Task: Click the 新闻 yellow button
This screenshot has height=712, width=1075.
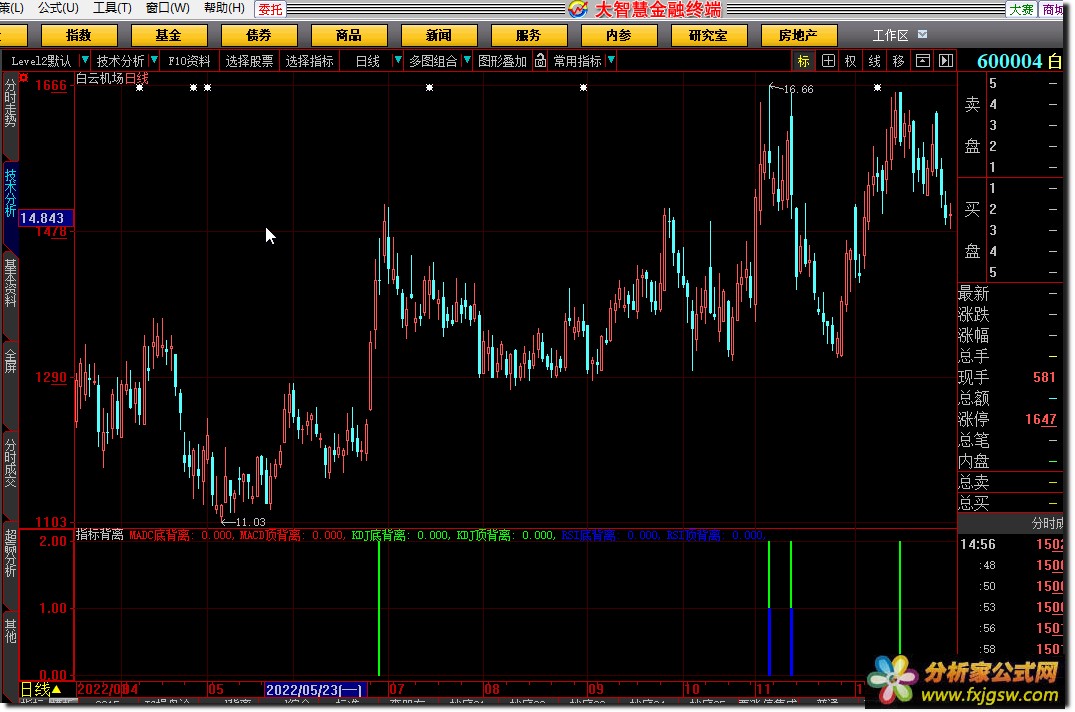Action: click(439, 35)
